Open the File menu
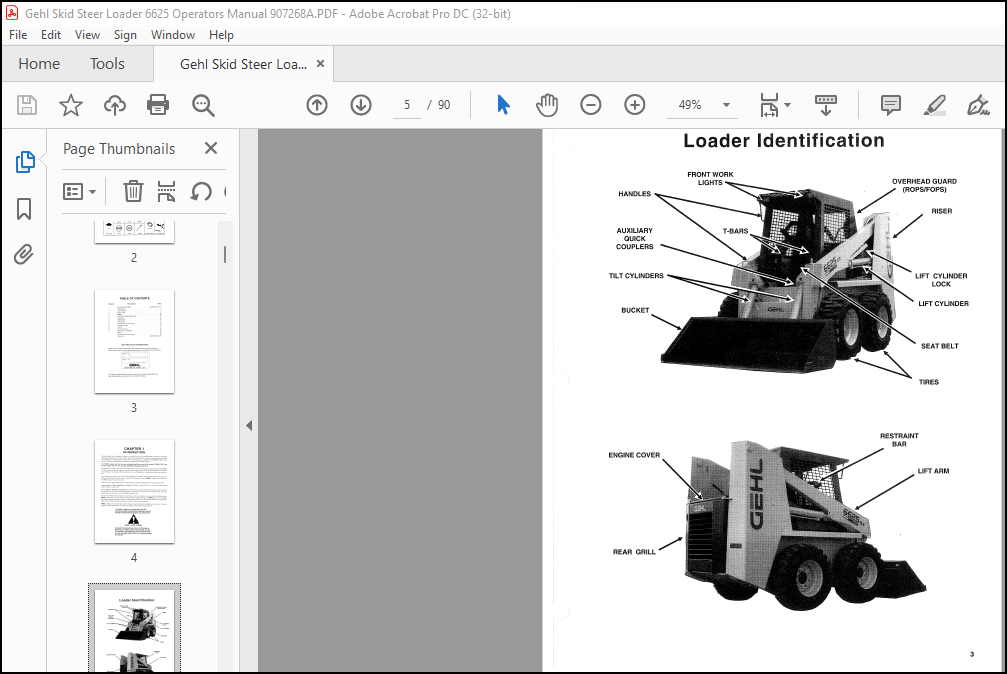 [18, 35]
